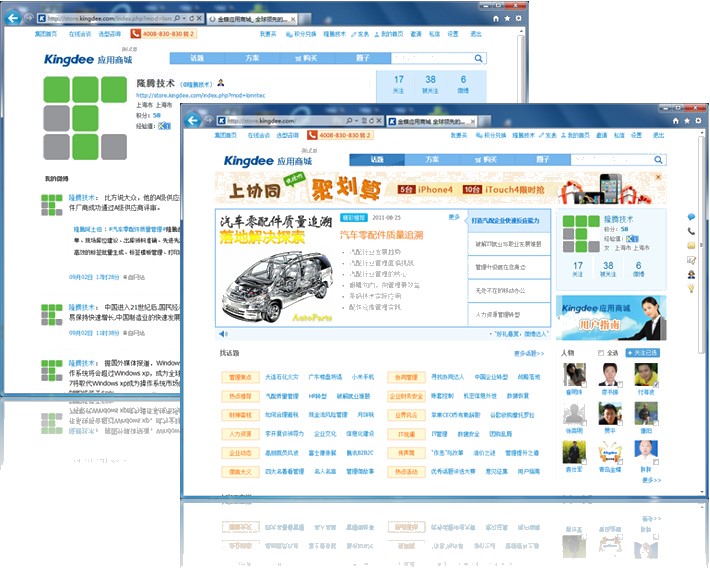Click the yellow folder sidebar icon
This screenshot has width=710, height=584.
click(691, 245)
